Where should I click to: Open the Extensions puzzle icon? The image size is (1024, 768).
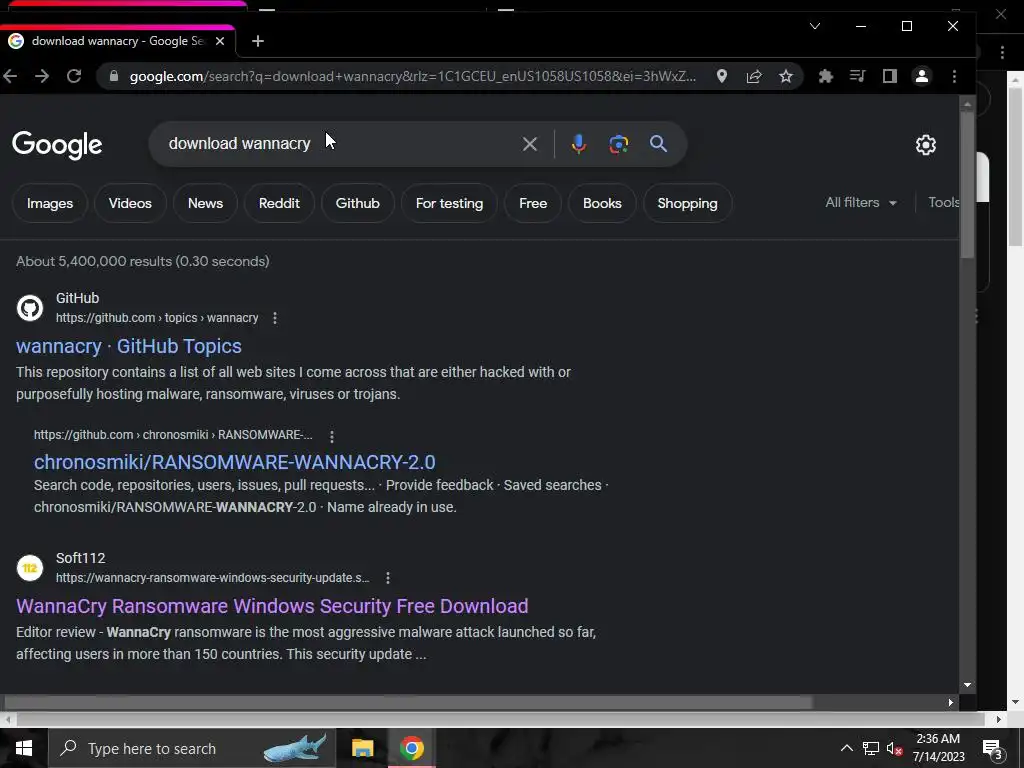pyautogui.click(x=825, y=76)
